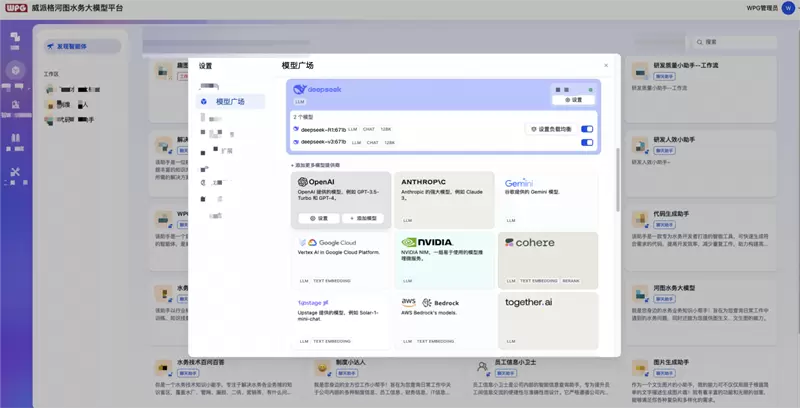The height and width of the screenshot is (408, 800).
Task: Toggle off the deepseek-R1:671b model switch
Action: [587, 129]
